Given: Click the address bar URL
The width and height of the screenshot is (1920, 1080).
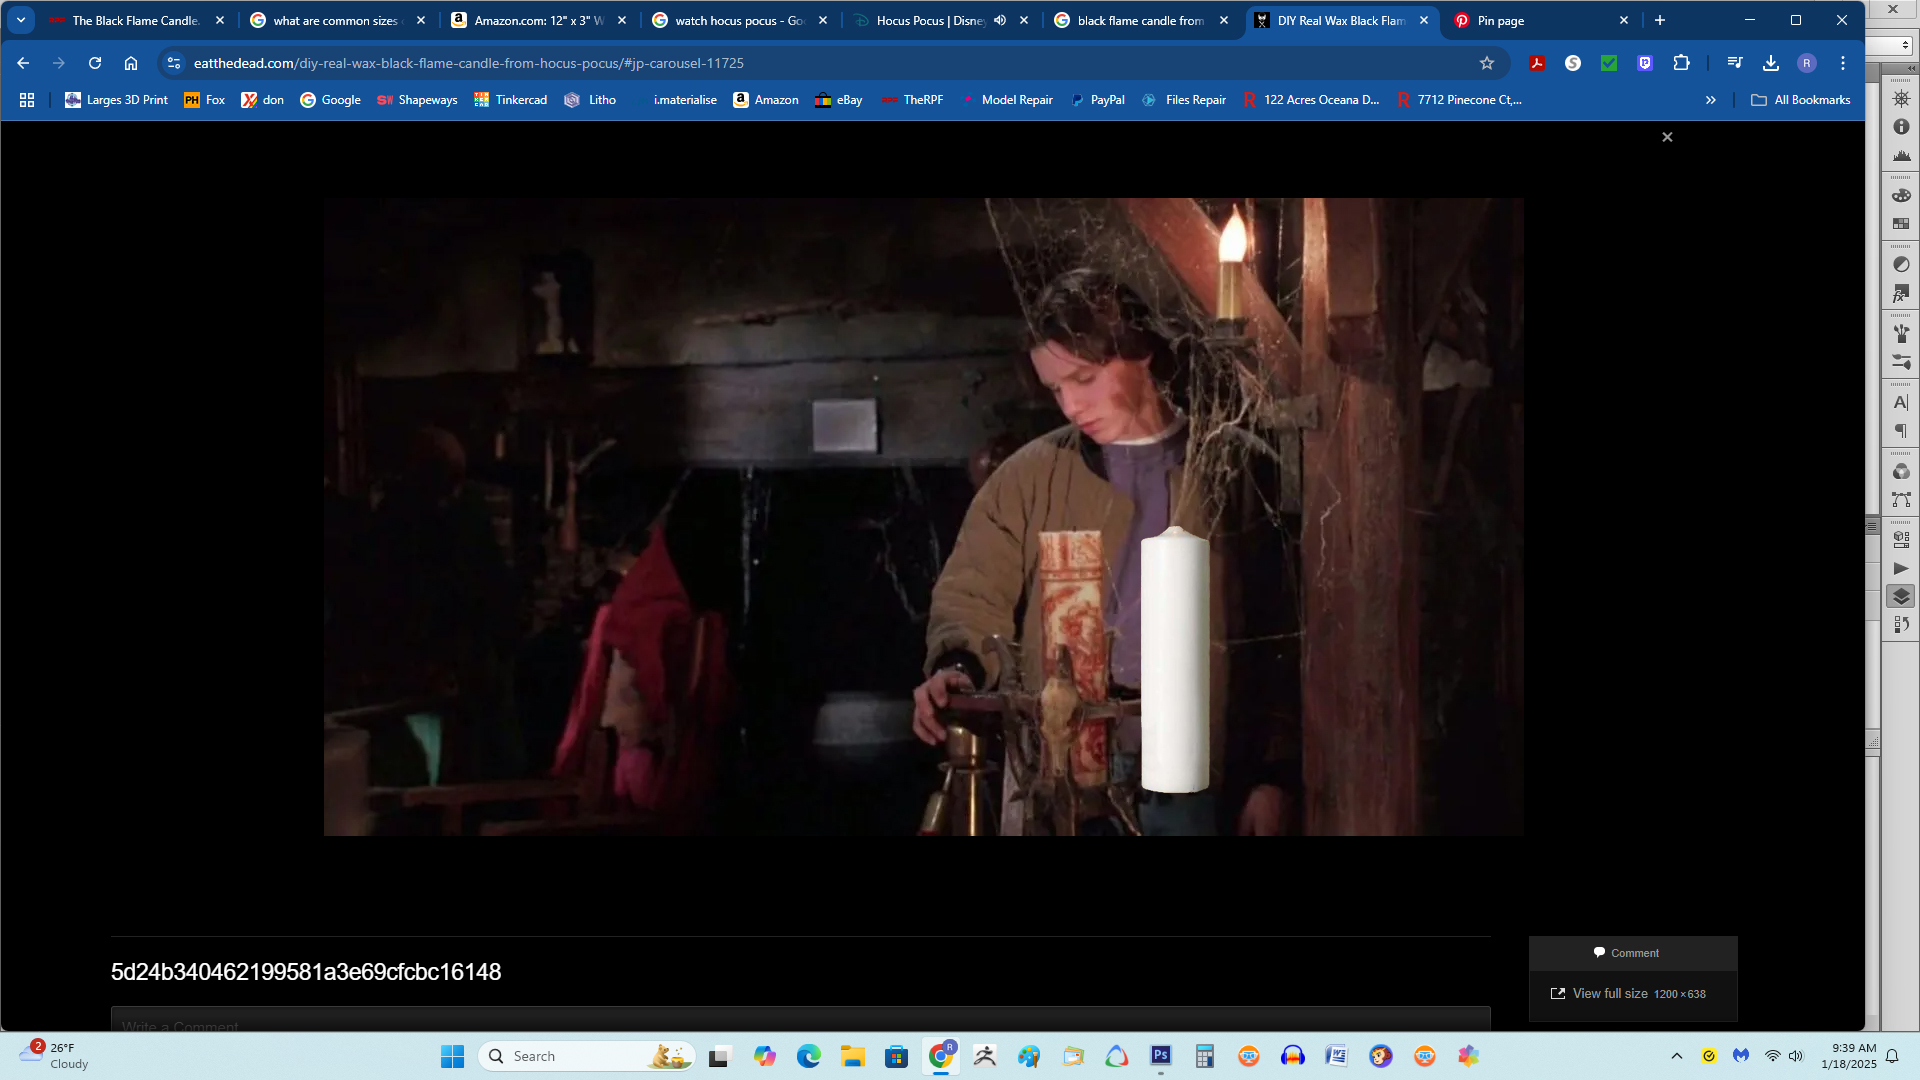Looking at the screenshot, I should point(468,63).
